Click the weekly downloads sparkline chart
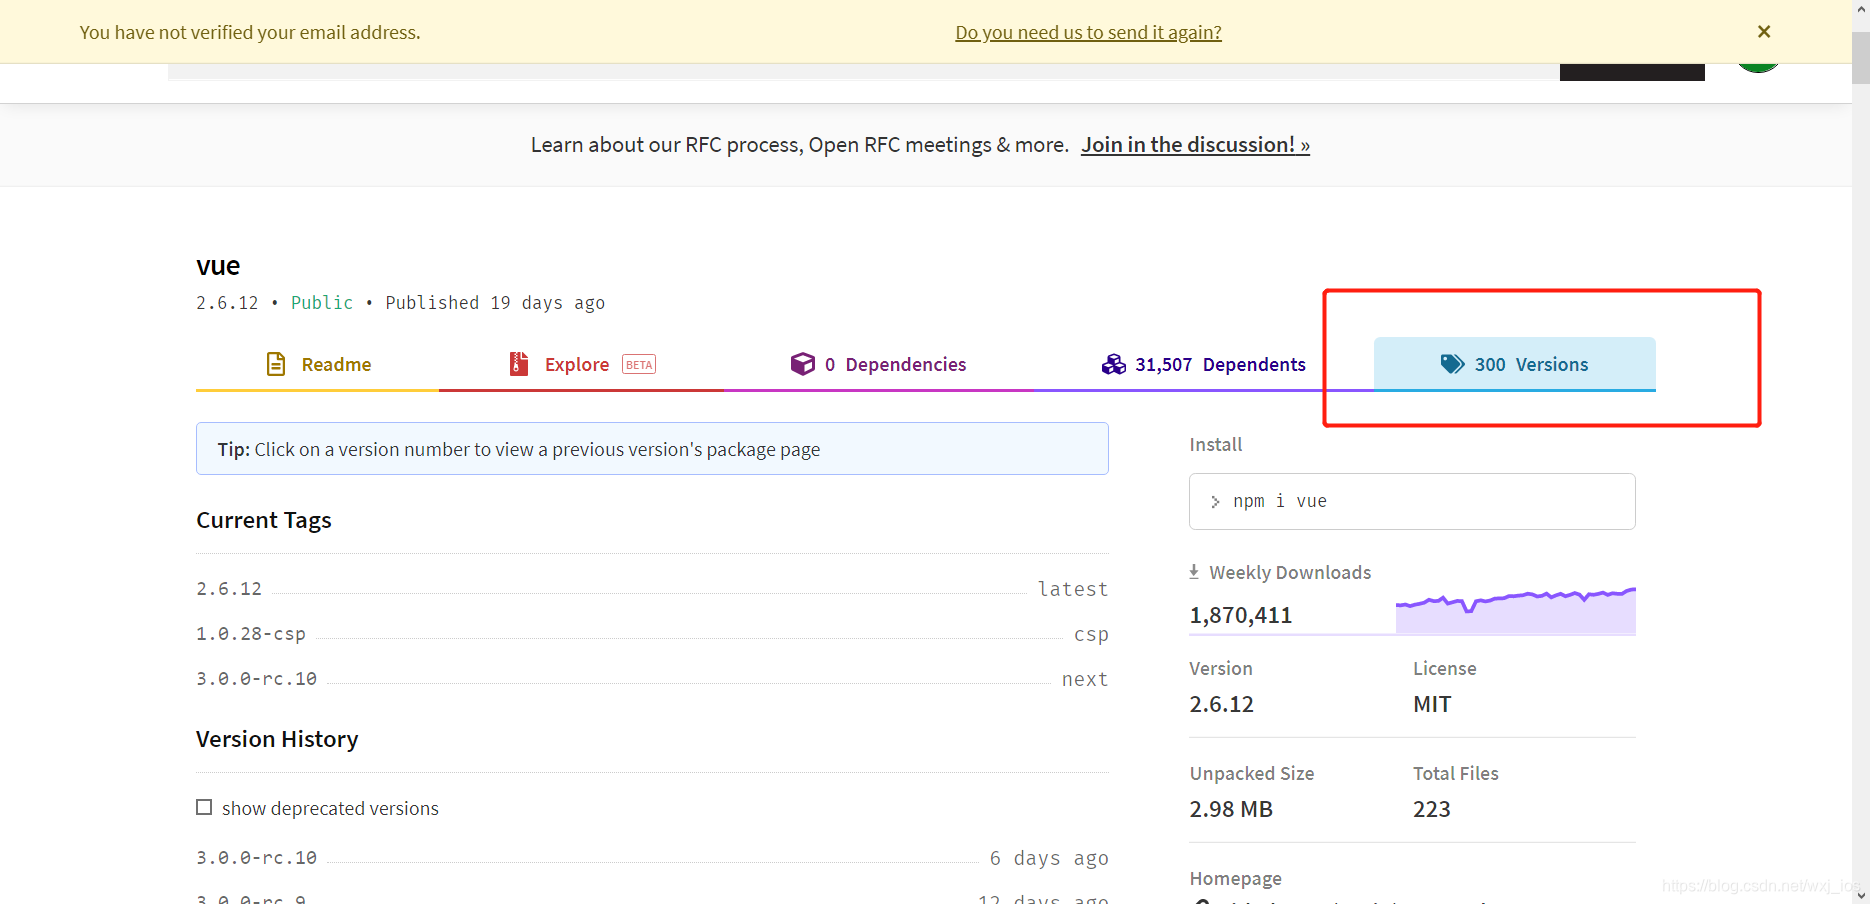Image resolution: width=1870 pixels, height=904 pixels. click(1516, 610)
